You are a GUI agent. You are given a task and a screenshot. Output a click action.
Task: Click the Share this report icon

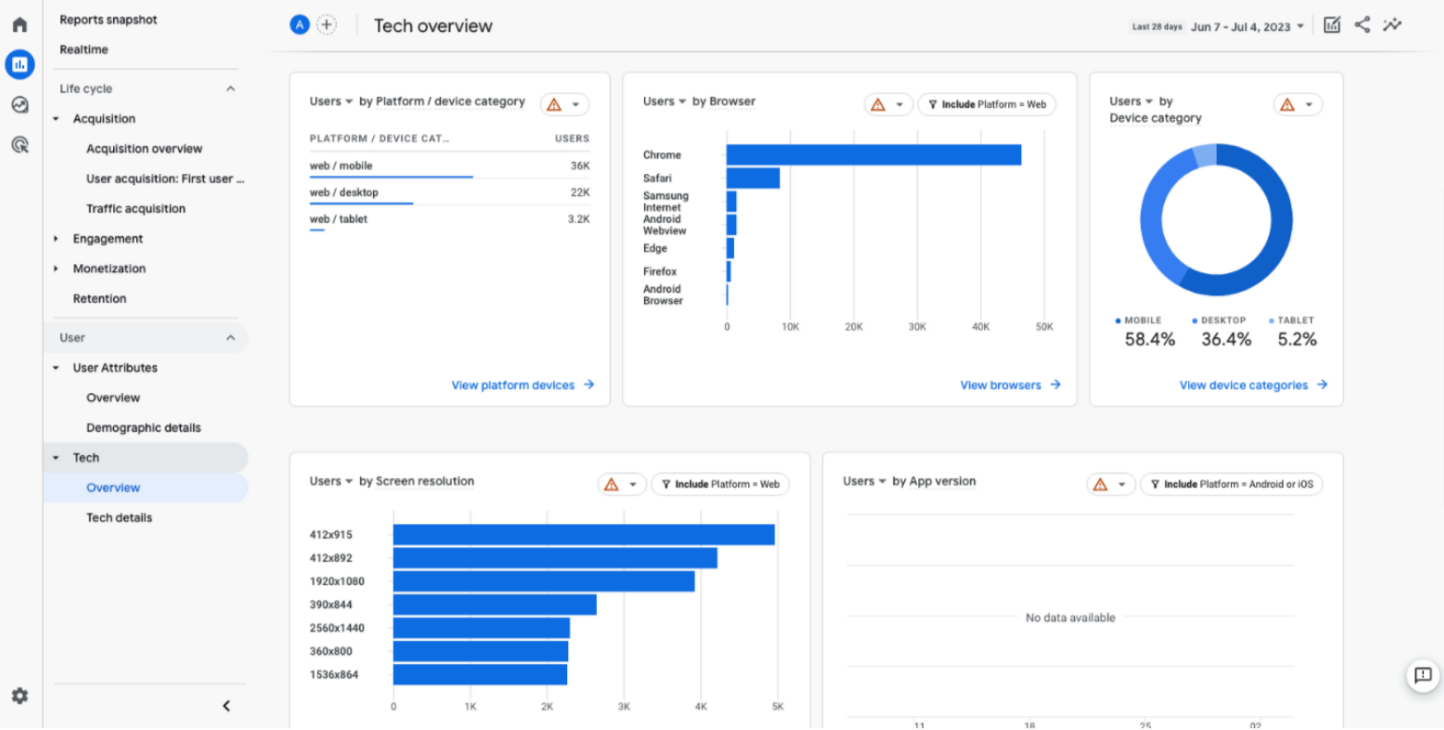coord(1362,26)
